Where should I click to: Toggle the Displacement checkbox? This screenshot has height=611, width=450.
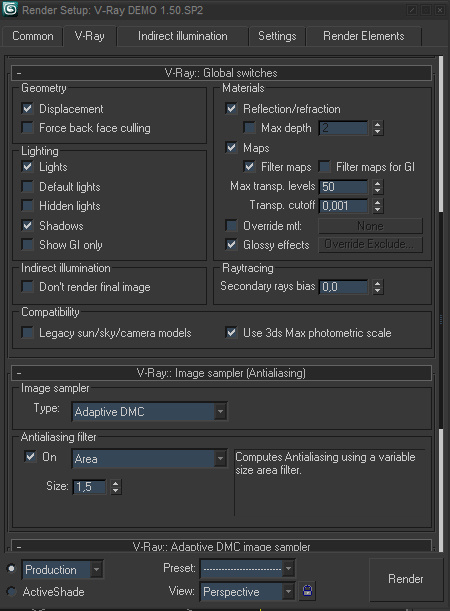[27, 109]
